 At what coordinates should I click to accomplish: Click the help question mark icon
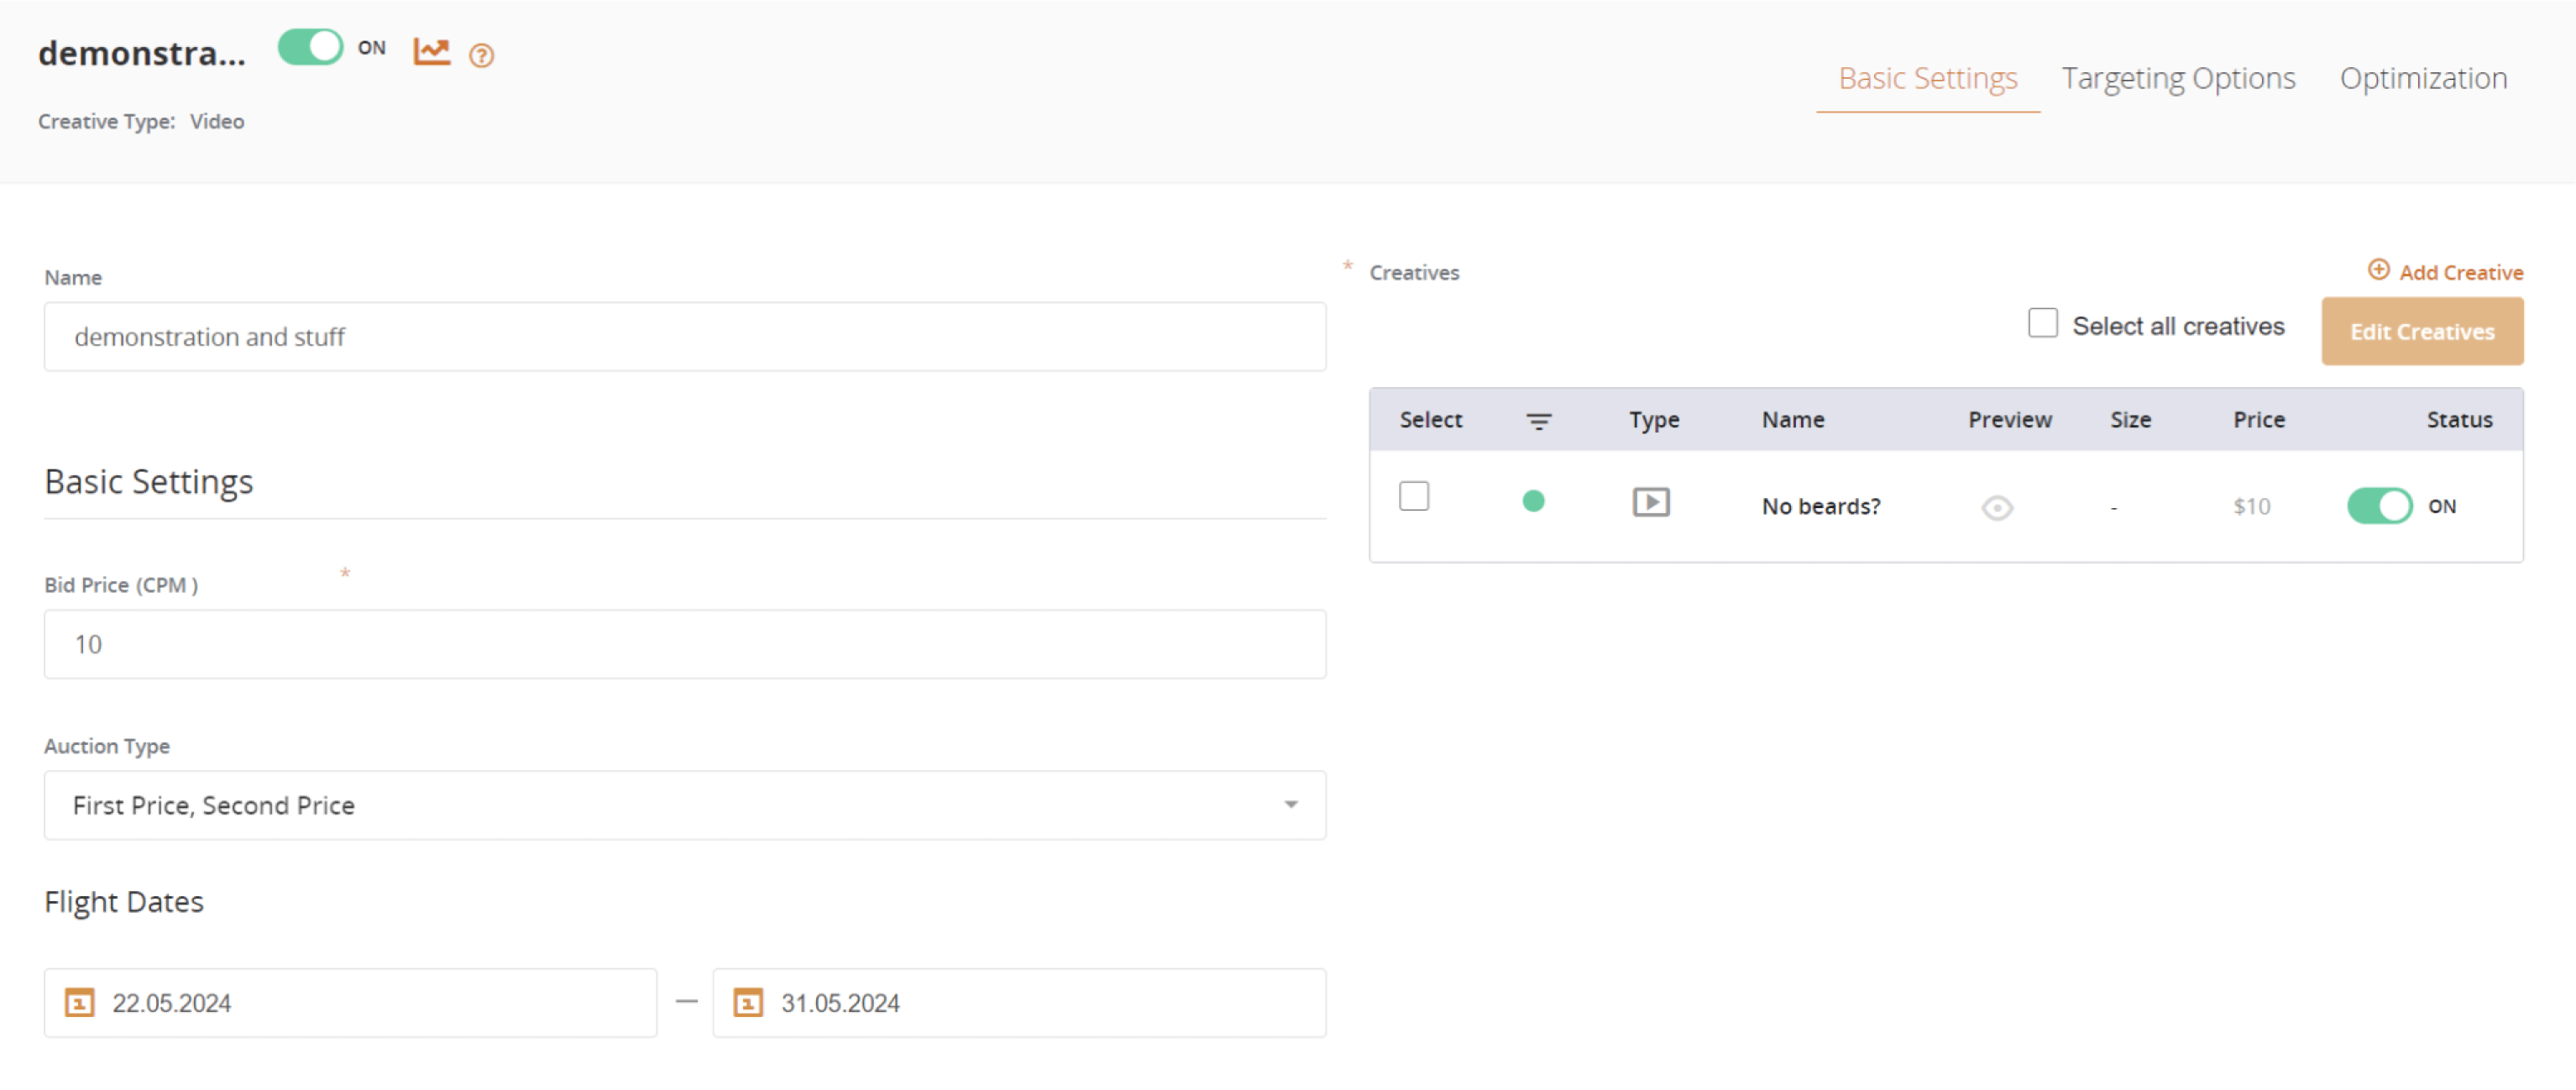[481, 56]
